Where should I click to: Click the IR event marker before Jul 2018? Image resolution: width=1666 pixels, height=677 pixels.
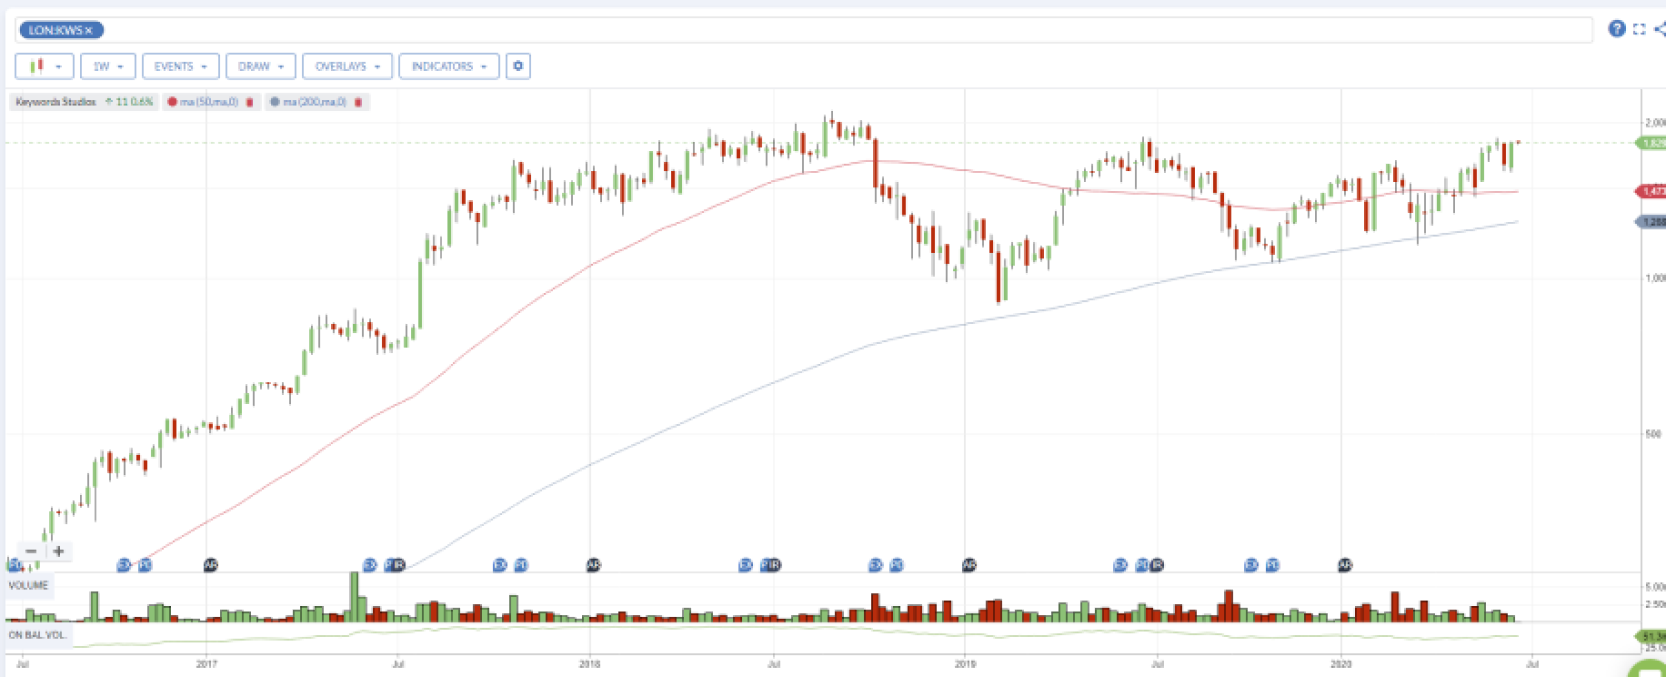pos(774,565)
